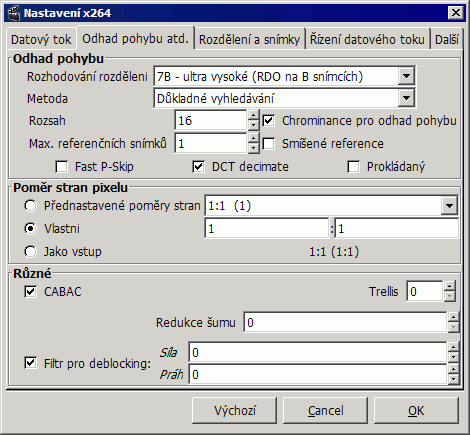Open the Řízení datového toku tab
The height and width of the screenshot is (435, 470).
coord(367,40)
